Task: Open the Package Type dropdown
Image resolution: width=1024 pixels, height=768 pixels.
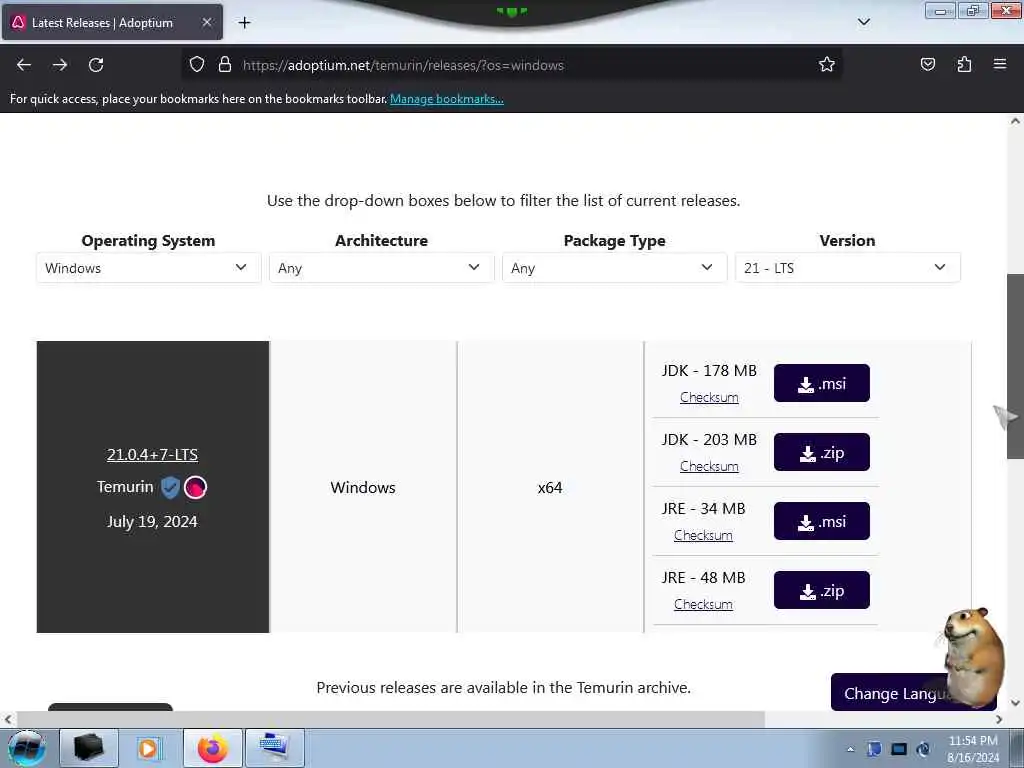Action: tap(615, 268)
